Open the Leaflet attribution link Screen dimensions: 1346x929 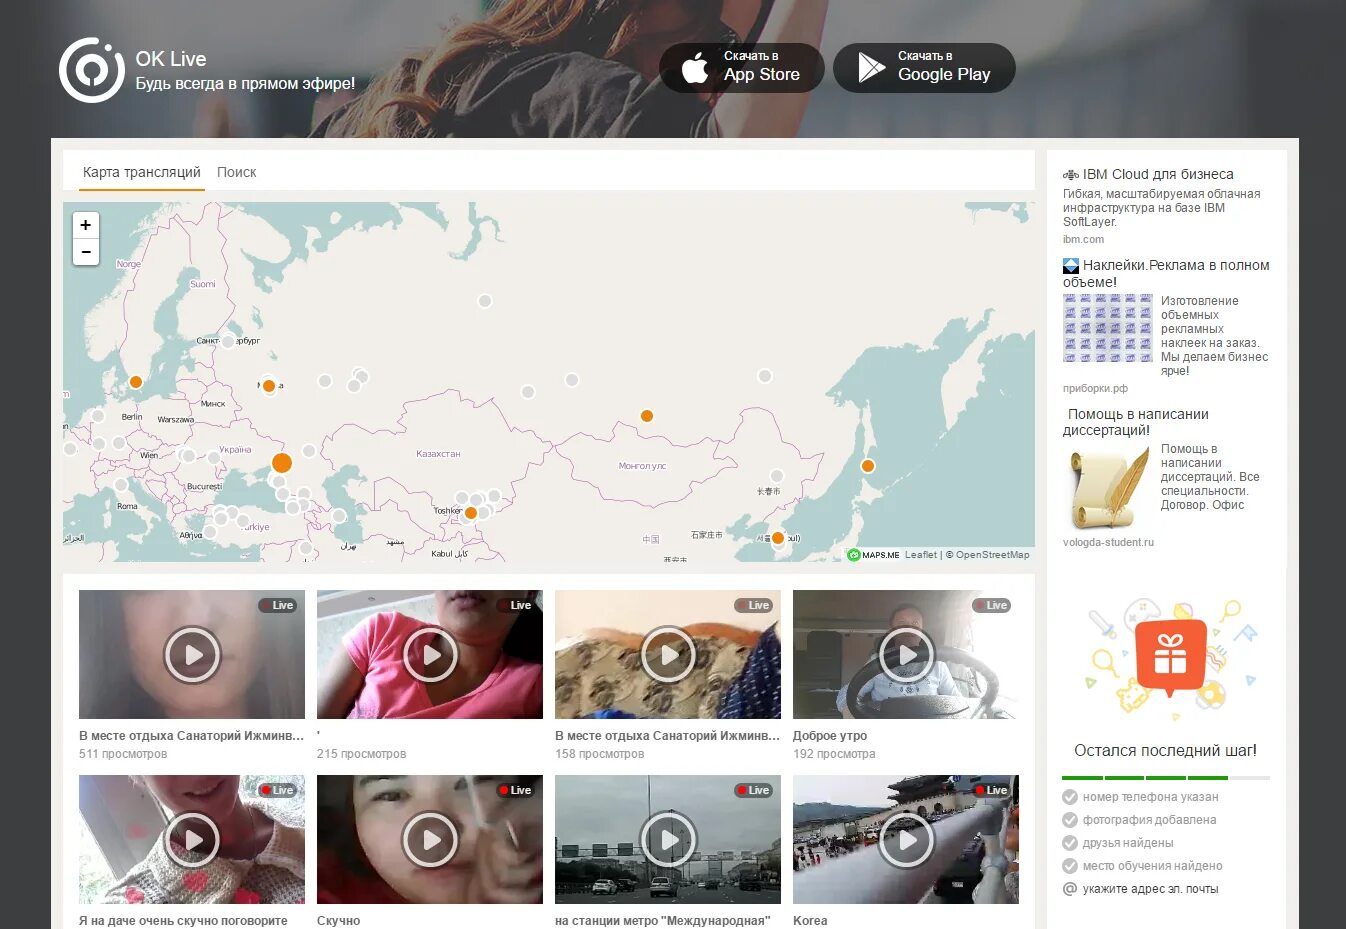(921, 555)
